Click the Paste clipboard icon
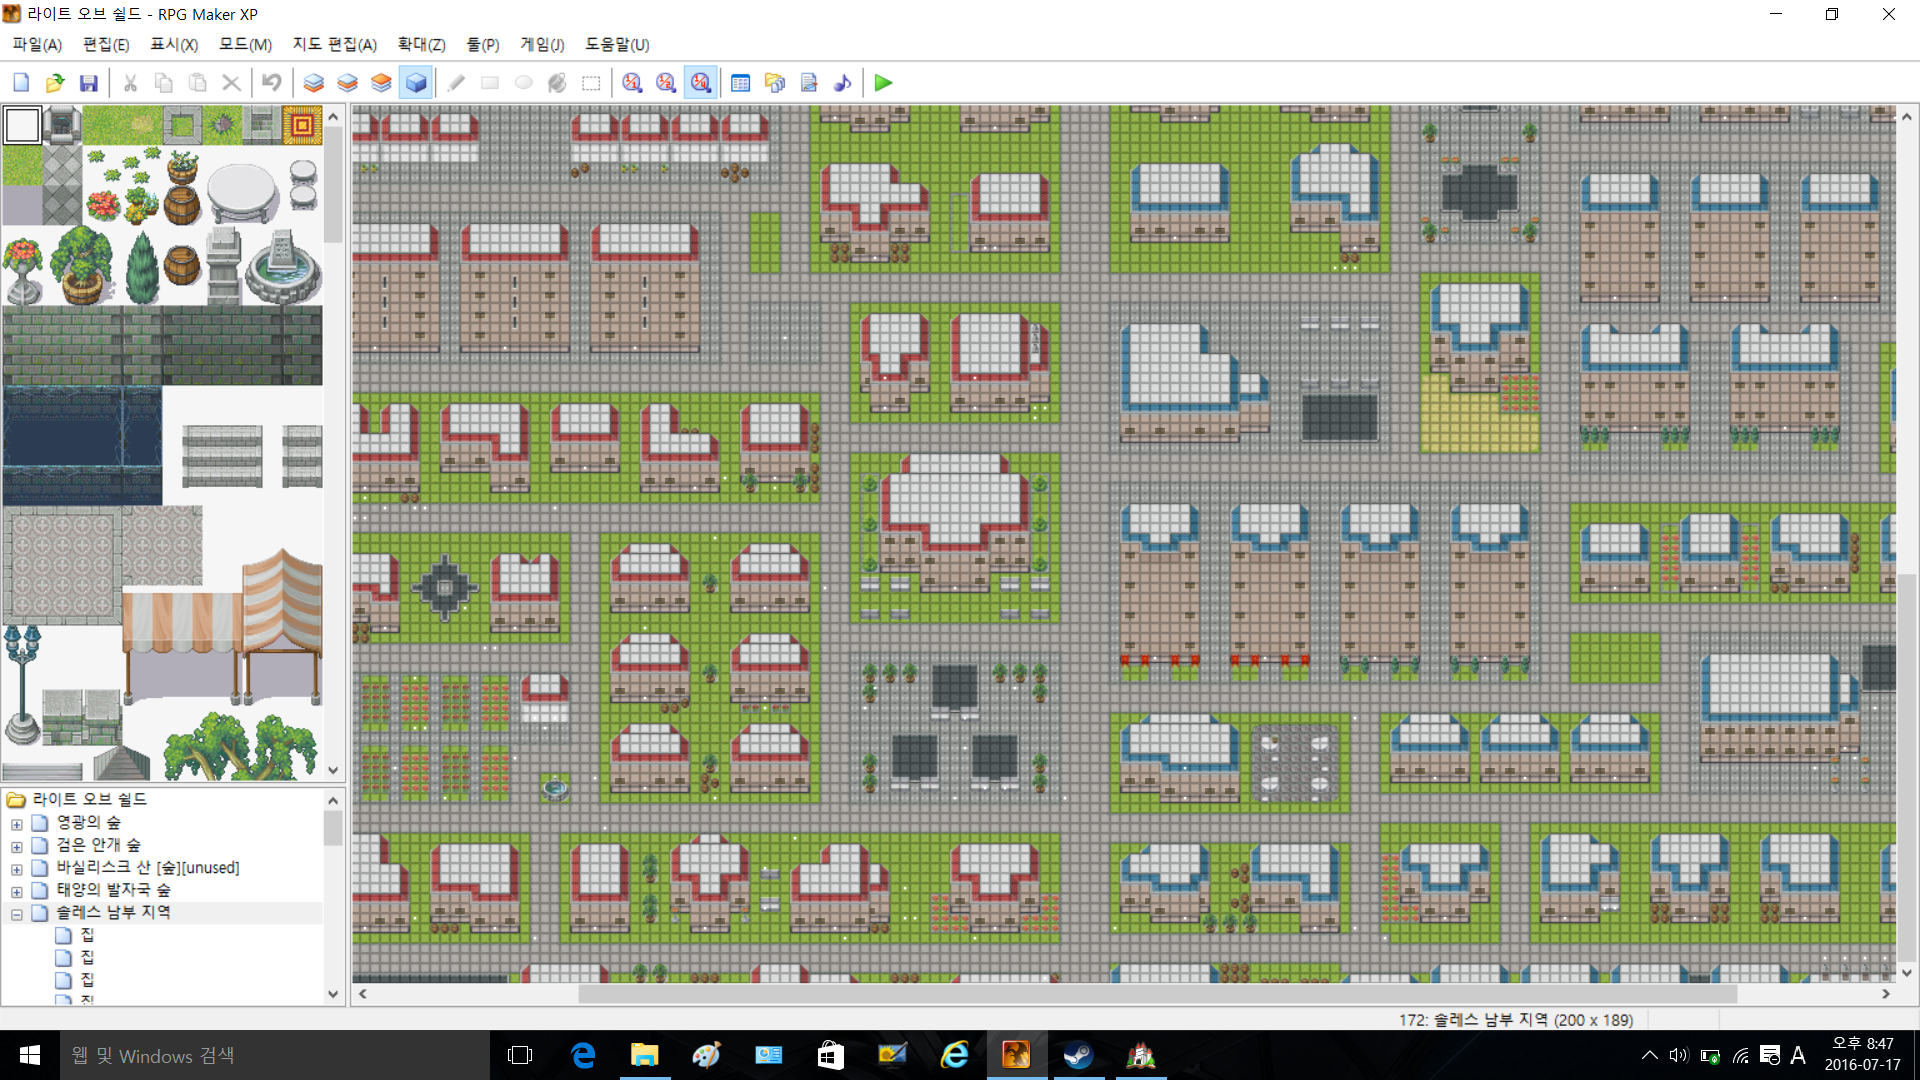 (198, 83)
